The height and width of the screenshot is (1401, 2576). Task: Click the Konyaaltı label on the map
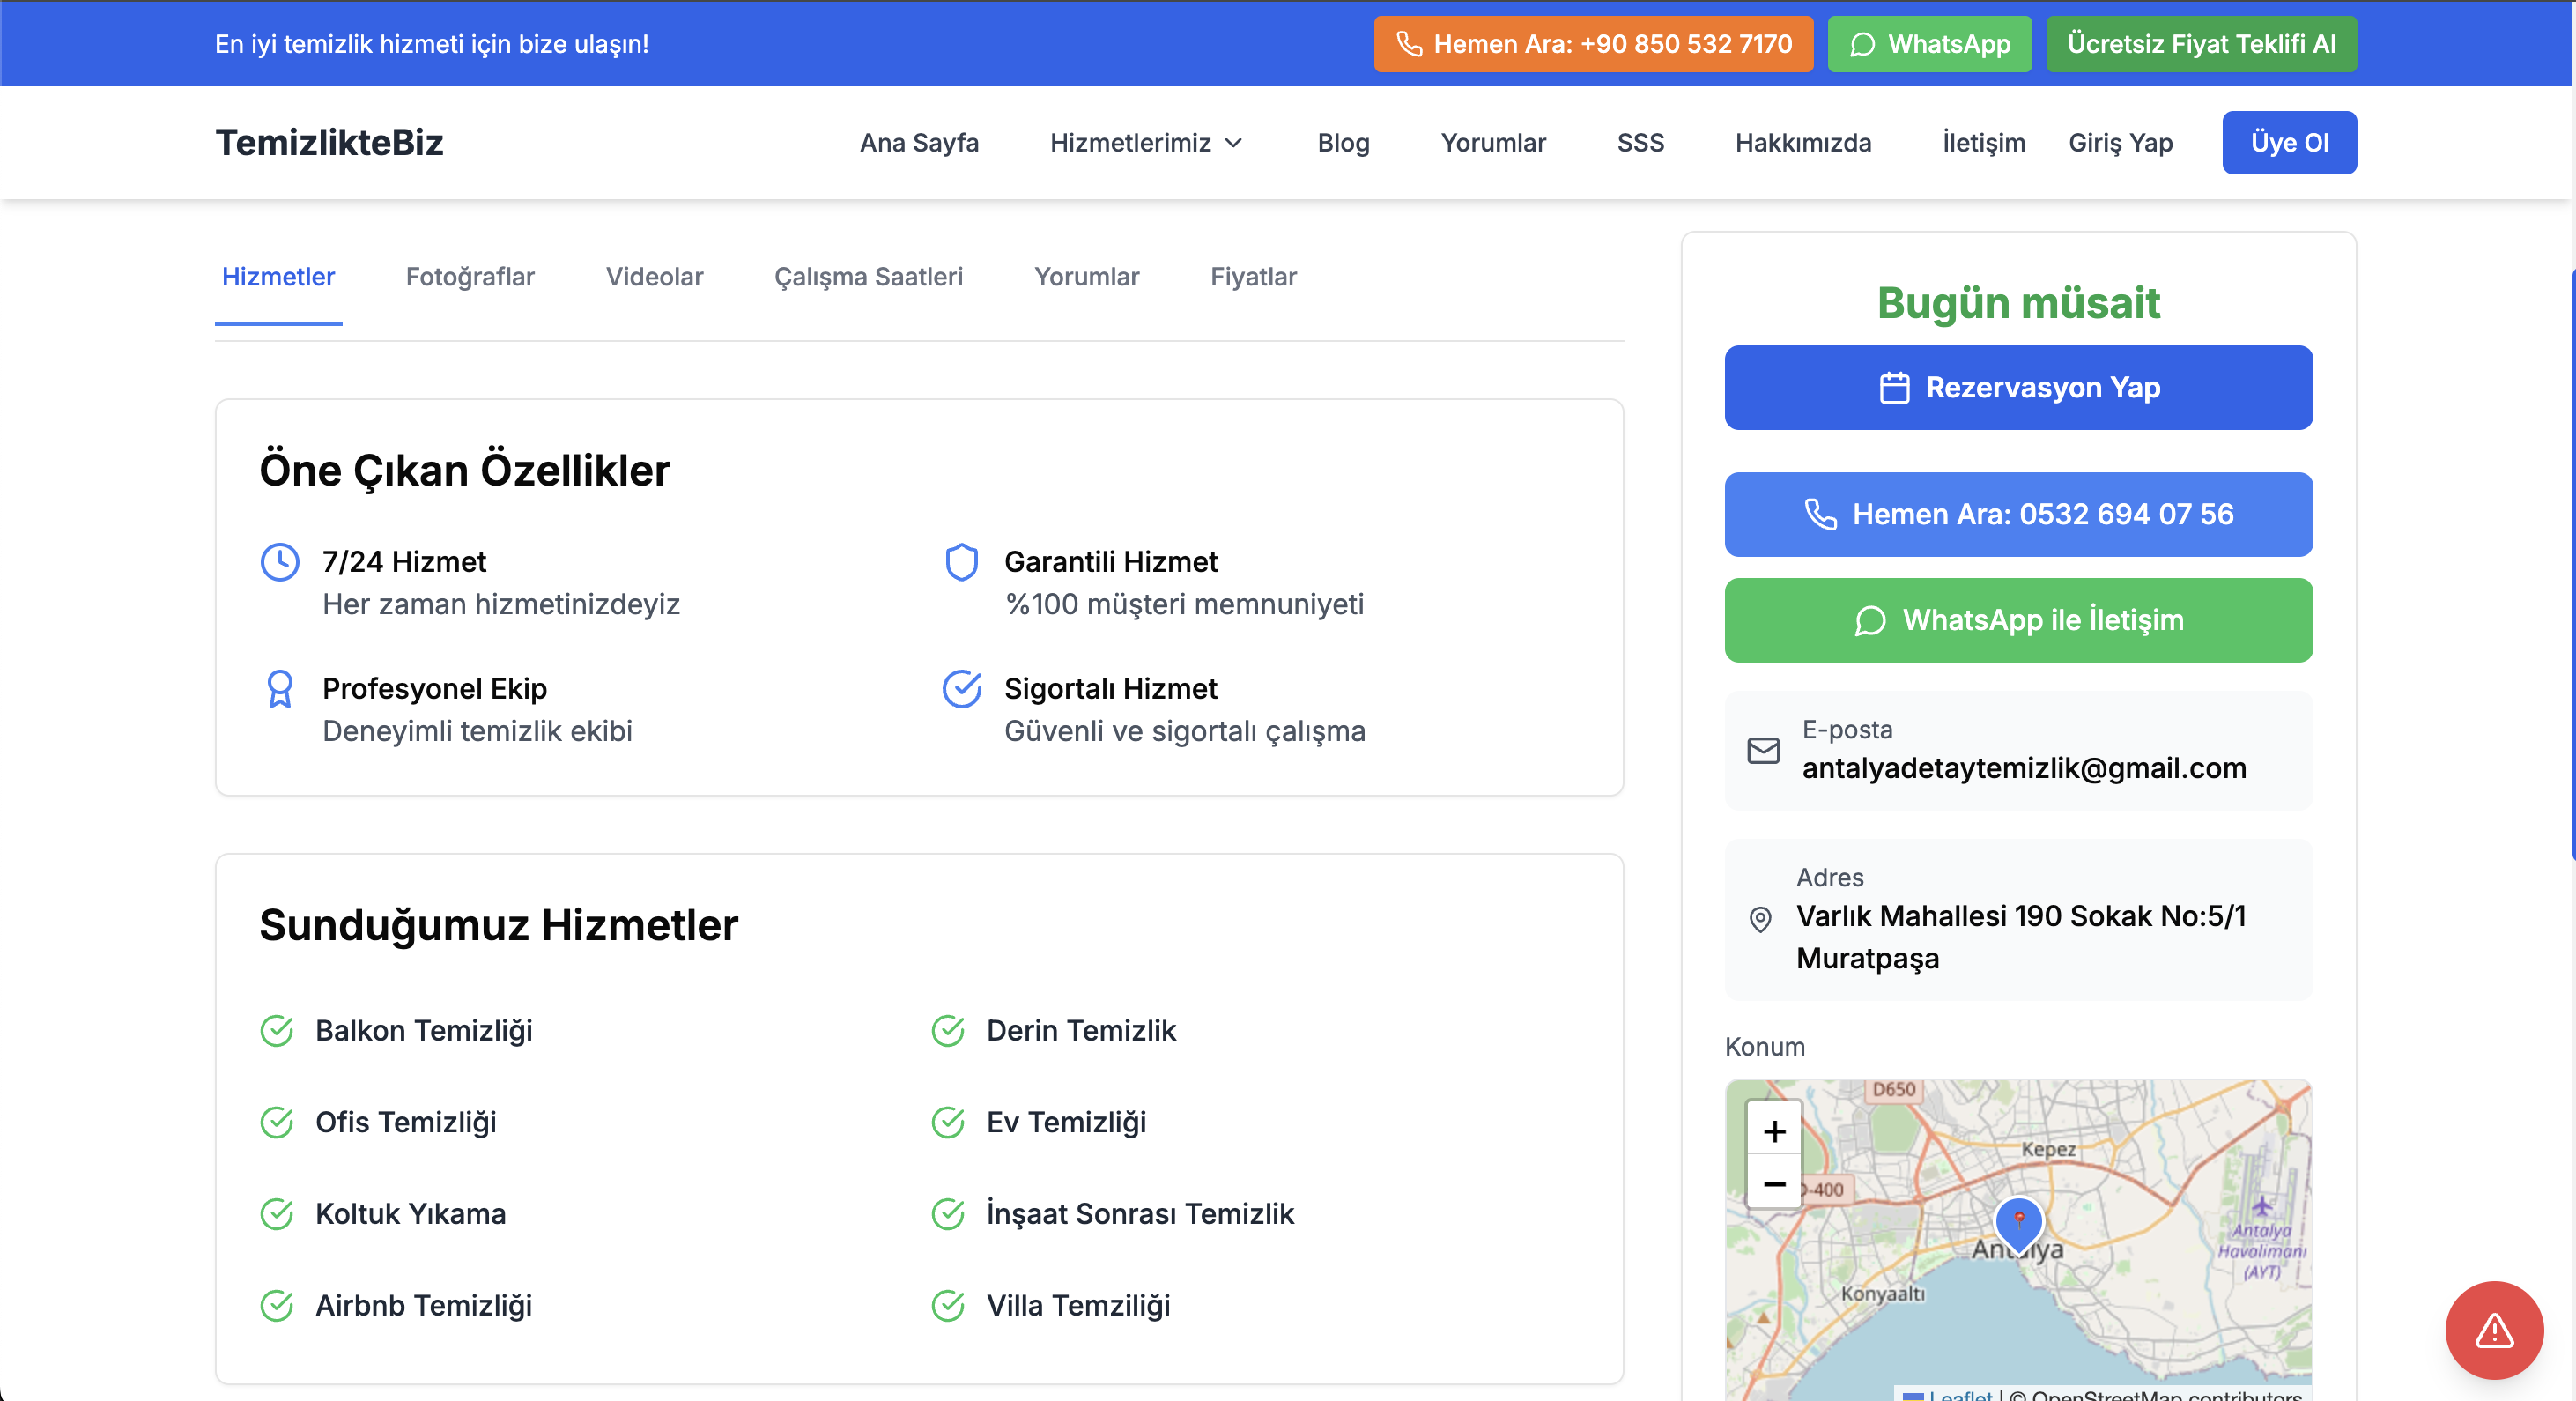tap(1883, 1293)
